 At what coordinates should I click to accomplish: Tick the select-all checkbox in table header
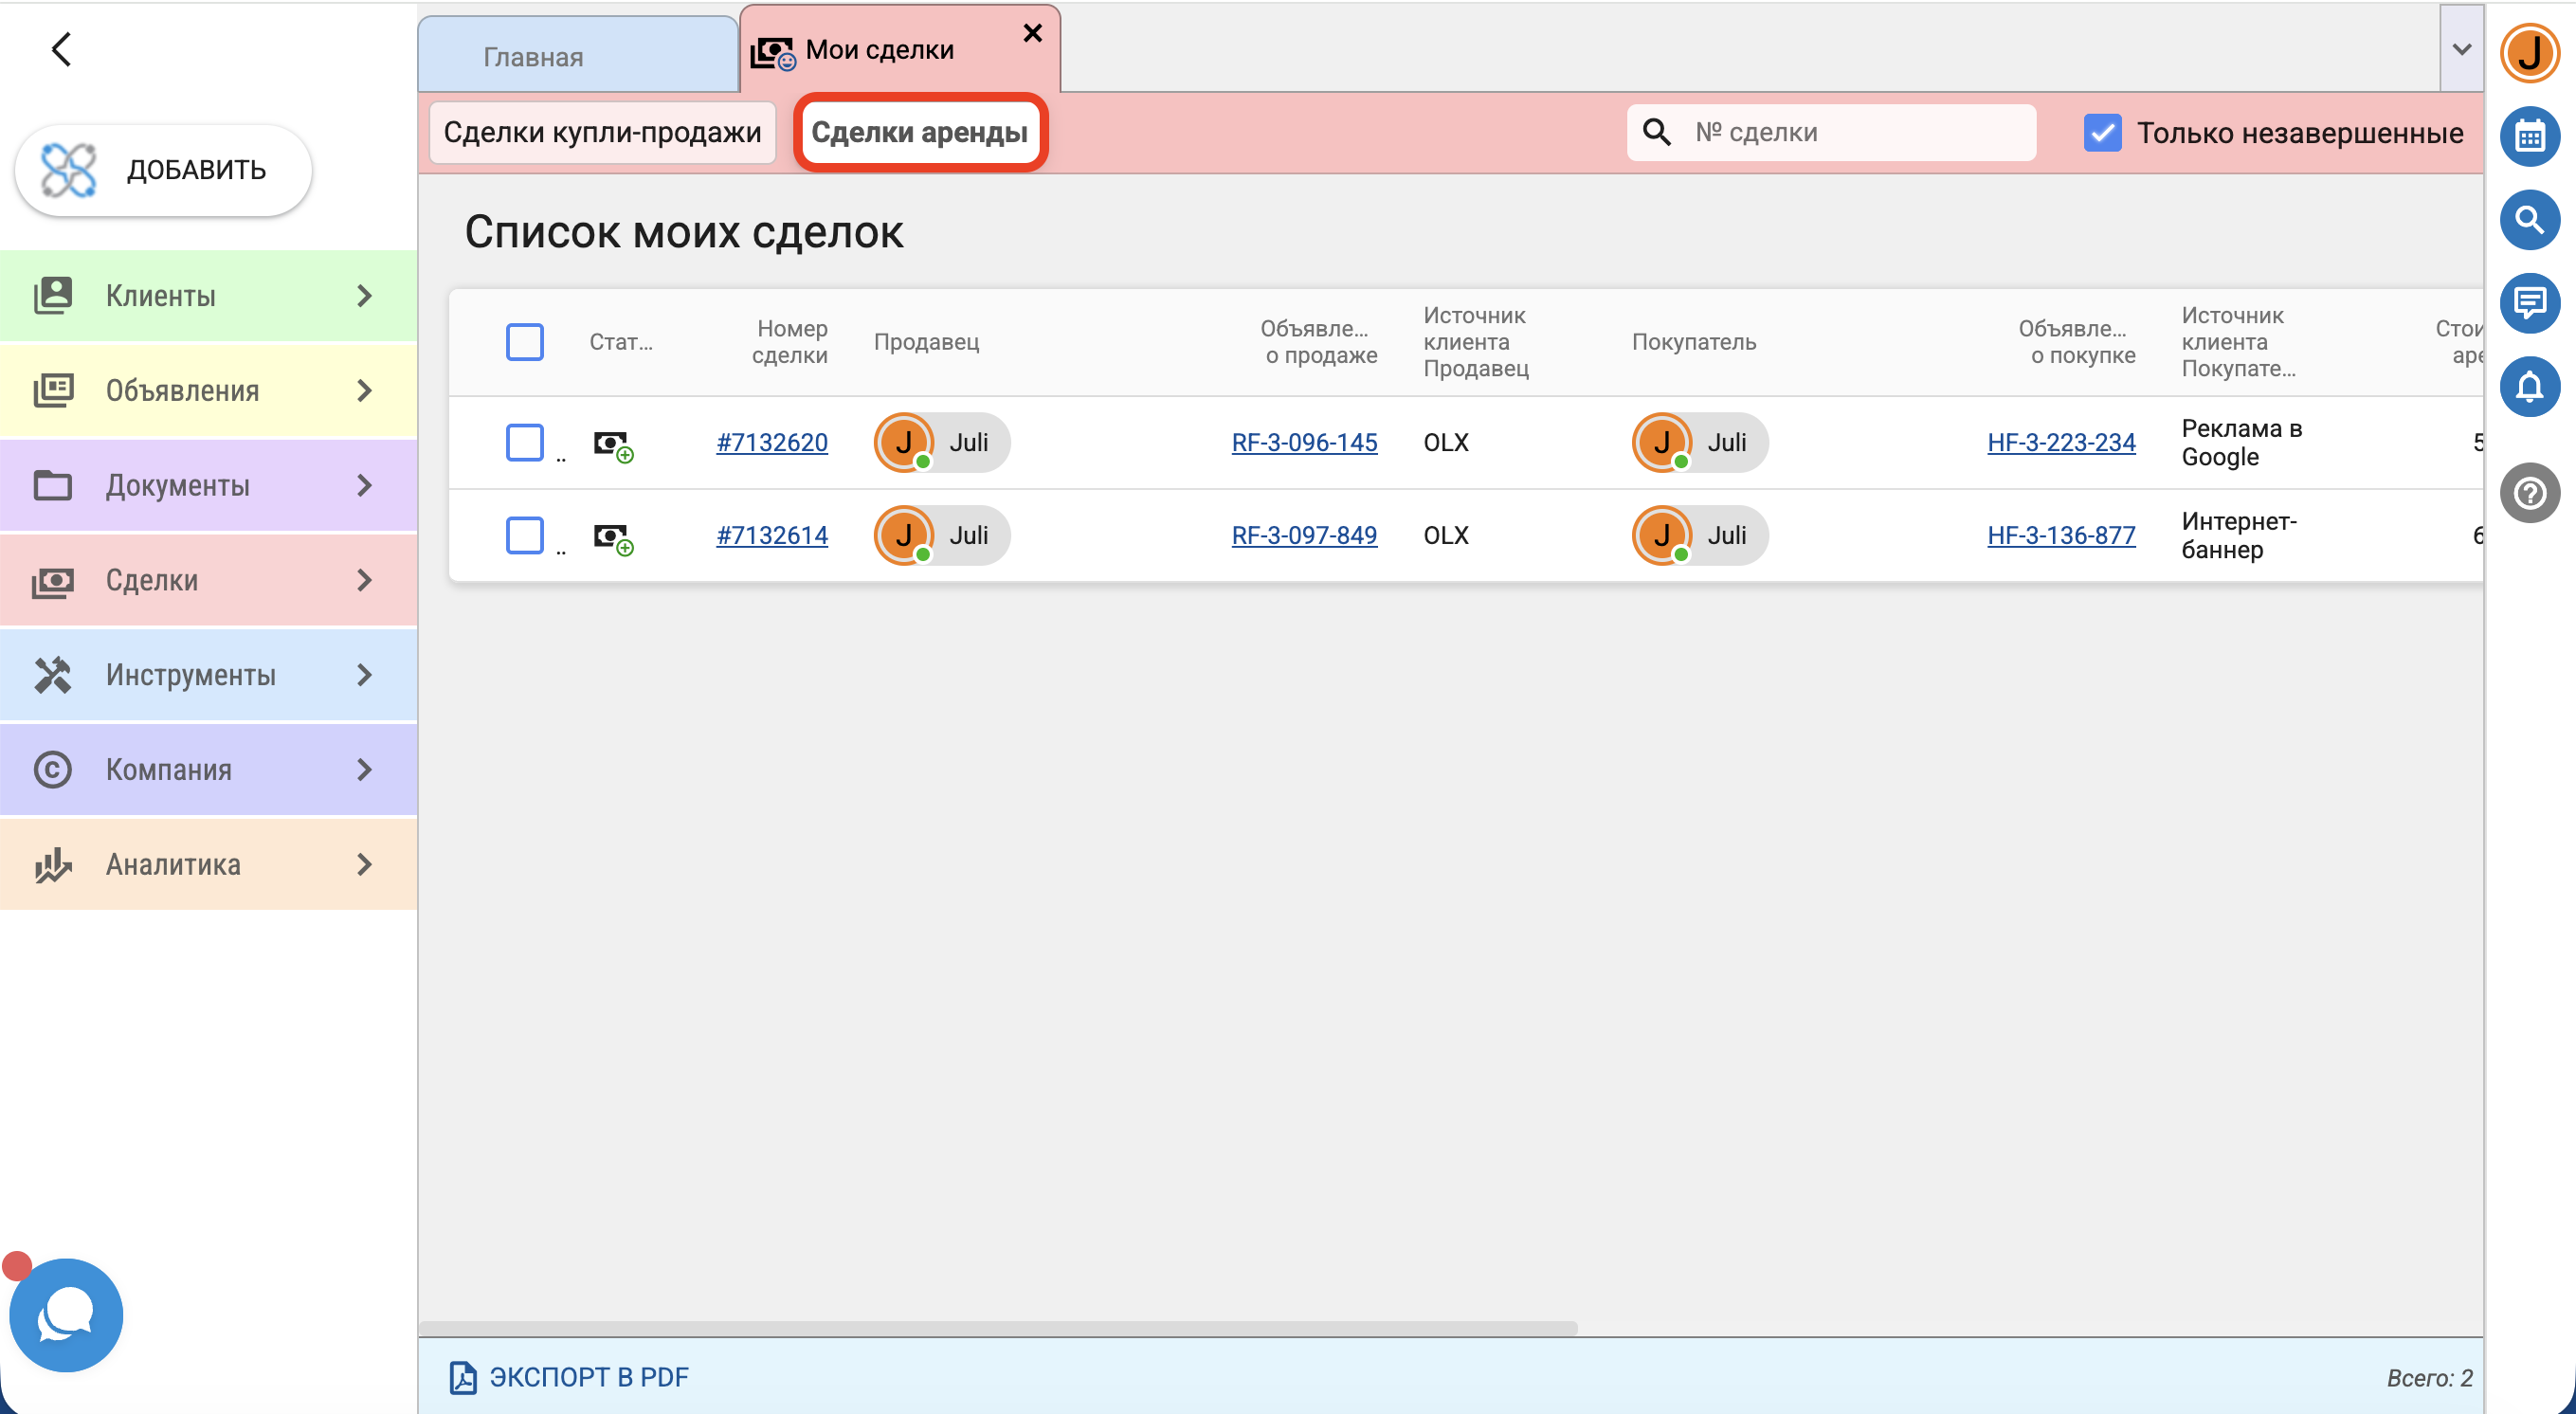tap(525, 342)
